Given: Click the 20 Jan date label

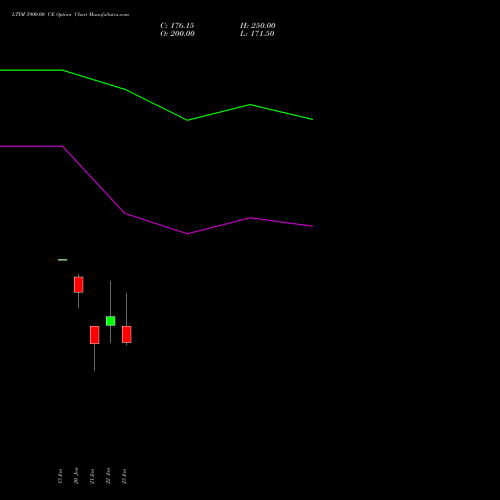Looking at the screenshot, I should [x=76, y=476].
